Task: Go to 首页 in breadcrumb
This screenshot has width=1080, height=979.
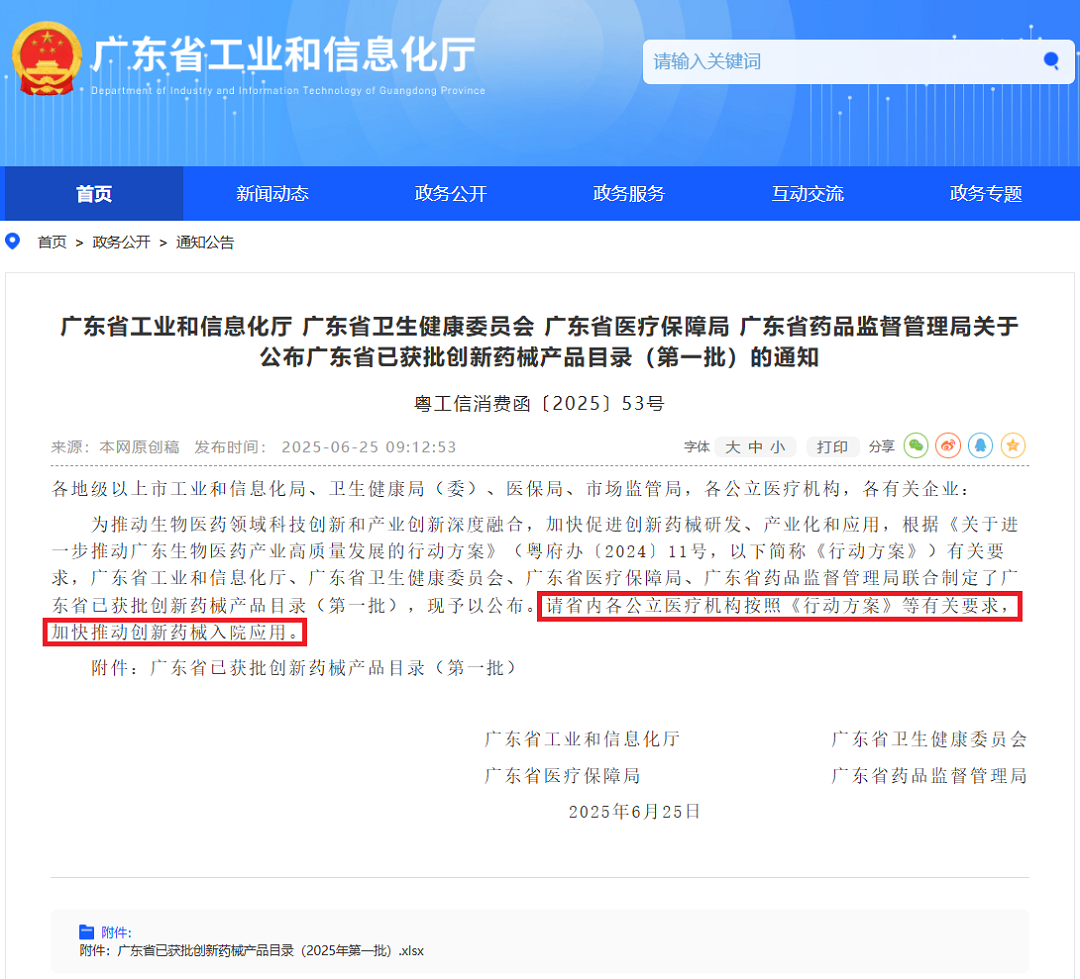Action: coord(52,242)
